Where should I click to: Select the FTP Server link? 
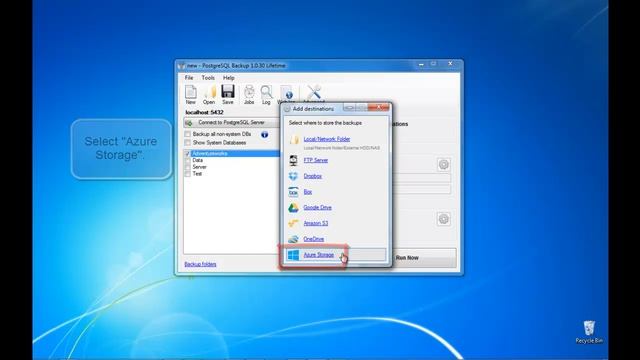click(x=316, y=160)
